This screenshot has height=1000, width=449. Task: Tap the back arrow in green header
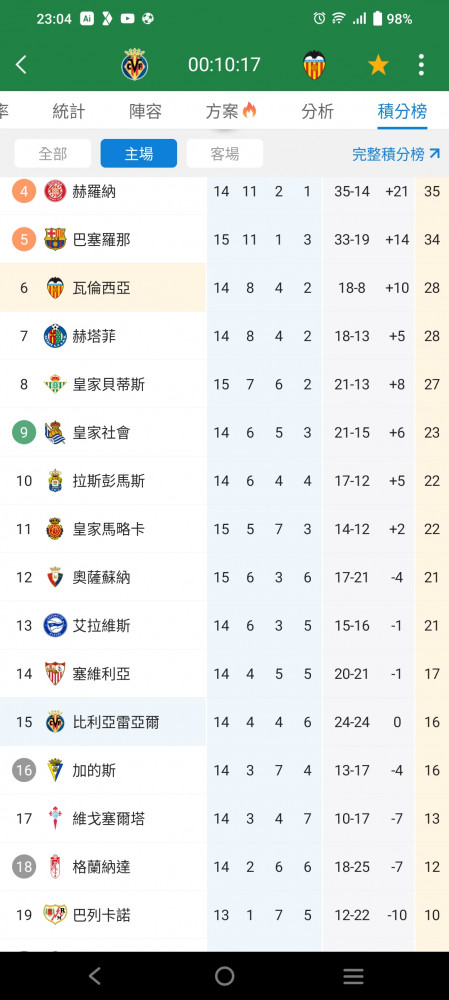(x=21, y=64)
